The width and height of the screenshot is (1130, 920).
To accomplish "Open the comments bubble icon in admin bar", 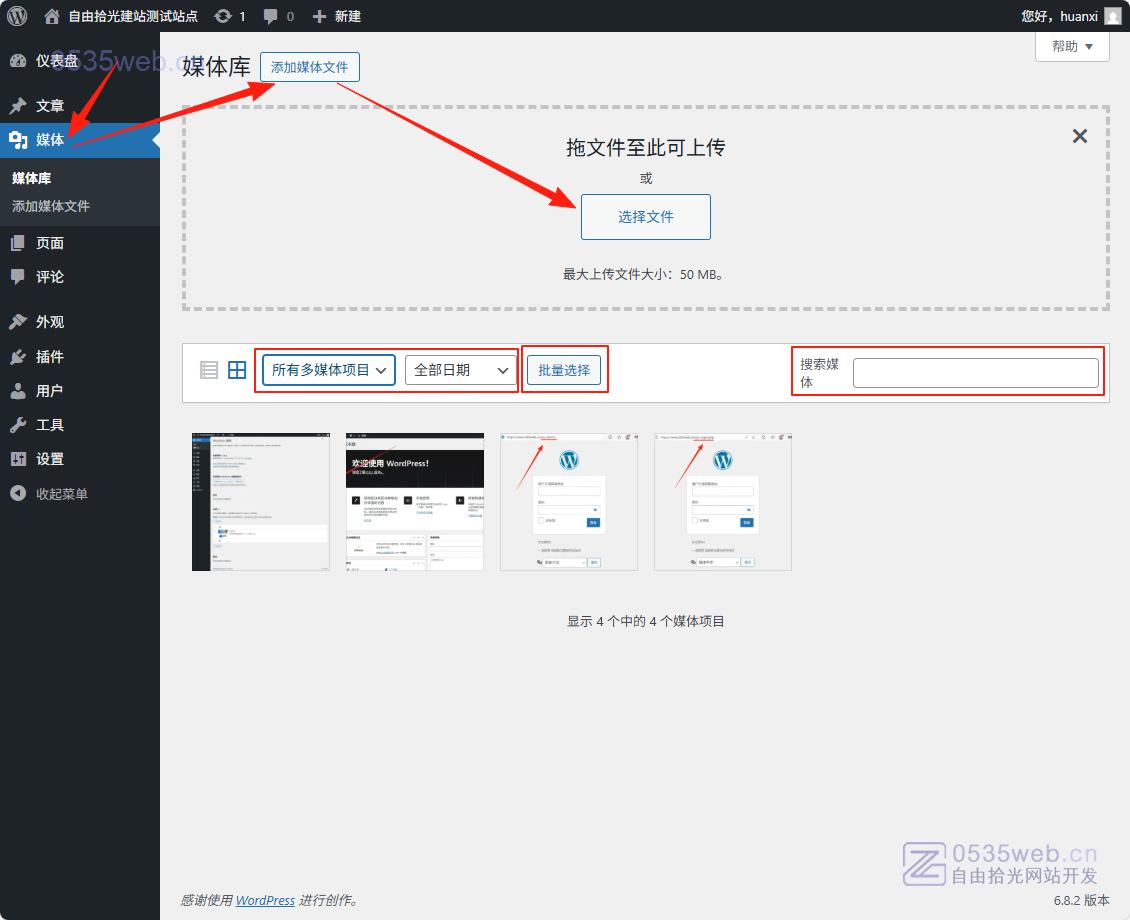I will [271, 16].
